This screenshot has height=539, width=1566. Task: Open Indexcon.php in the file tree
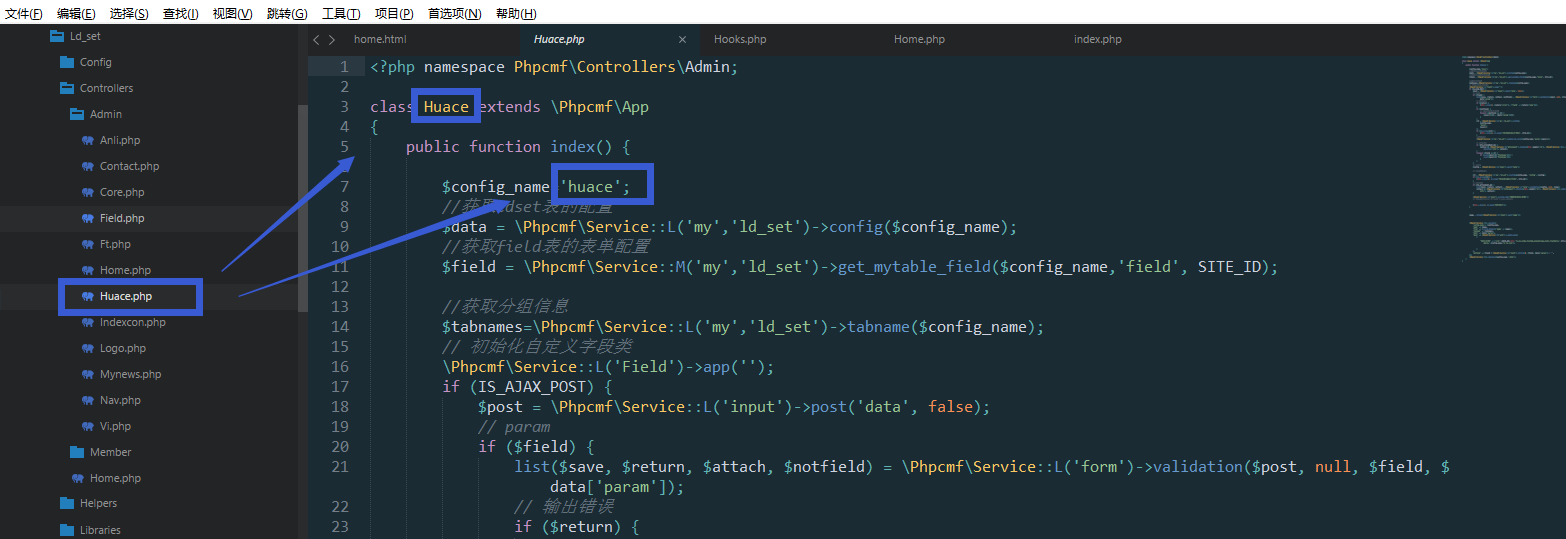point(133,322)
